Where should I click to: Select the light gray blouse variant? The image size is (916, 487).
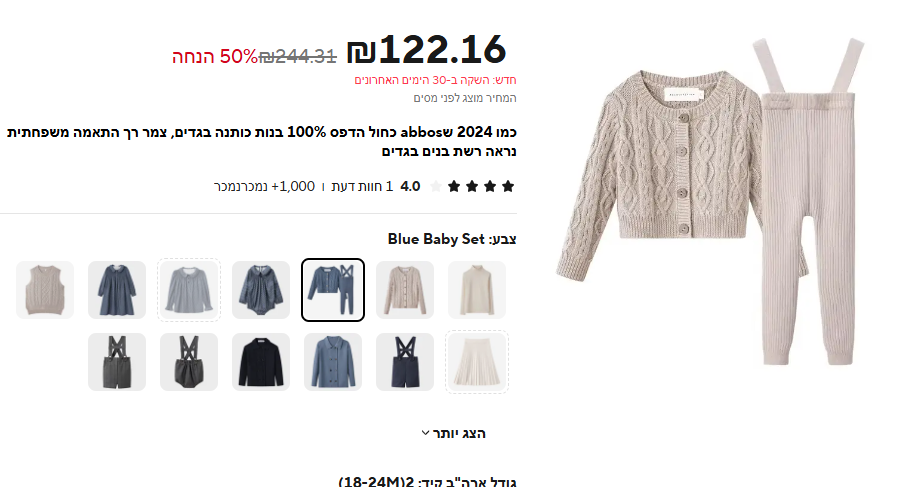point(189,290)
